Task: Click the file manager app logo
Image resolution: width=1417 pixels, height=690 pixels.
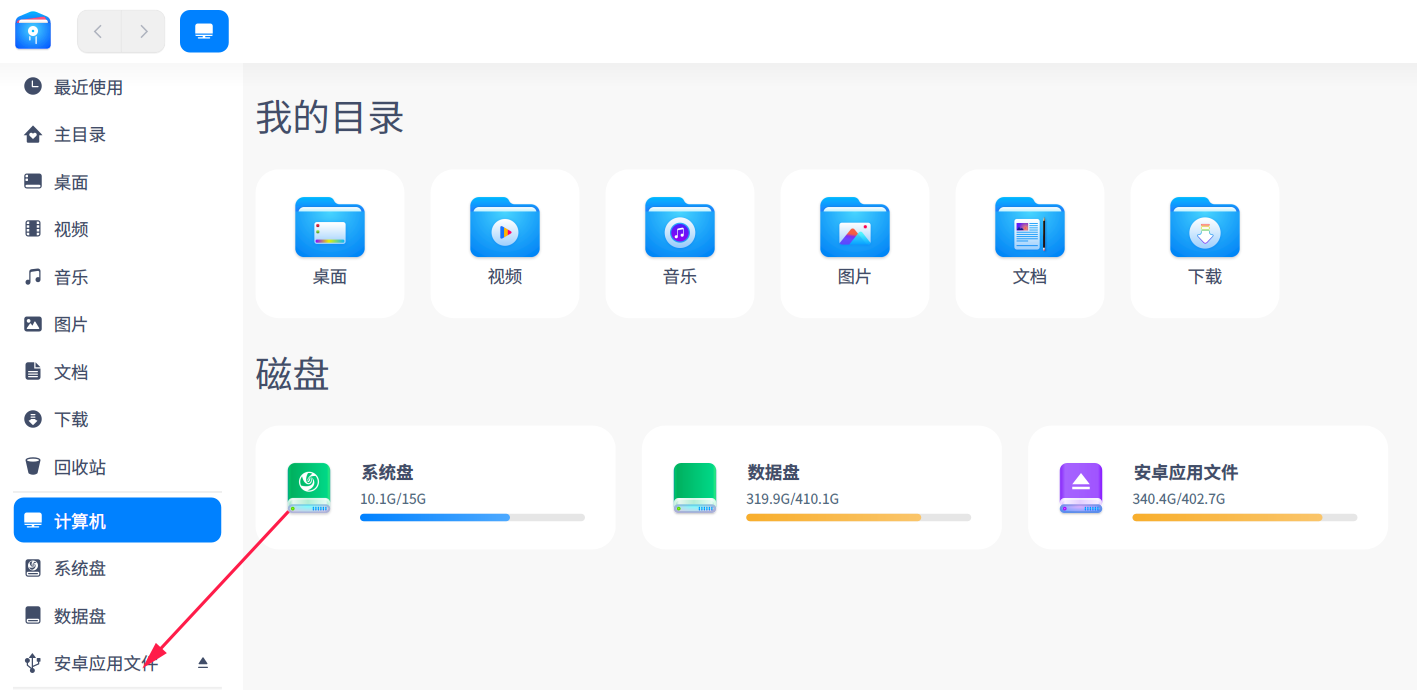Action: tap(33, 31)
